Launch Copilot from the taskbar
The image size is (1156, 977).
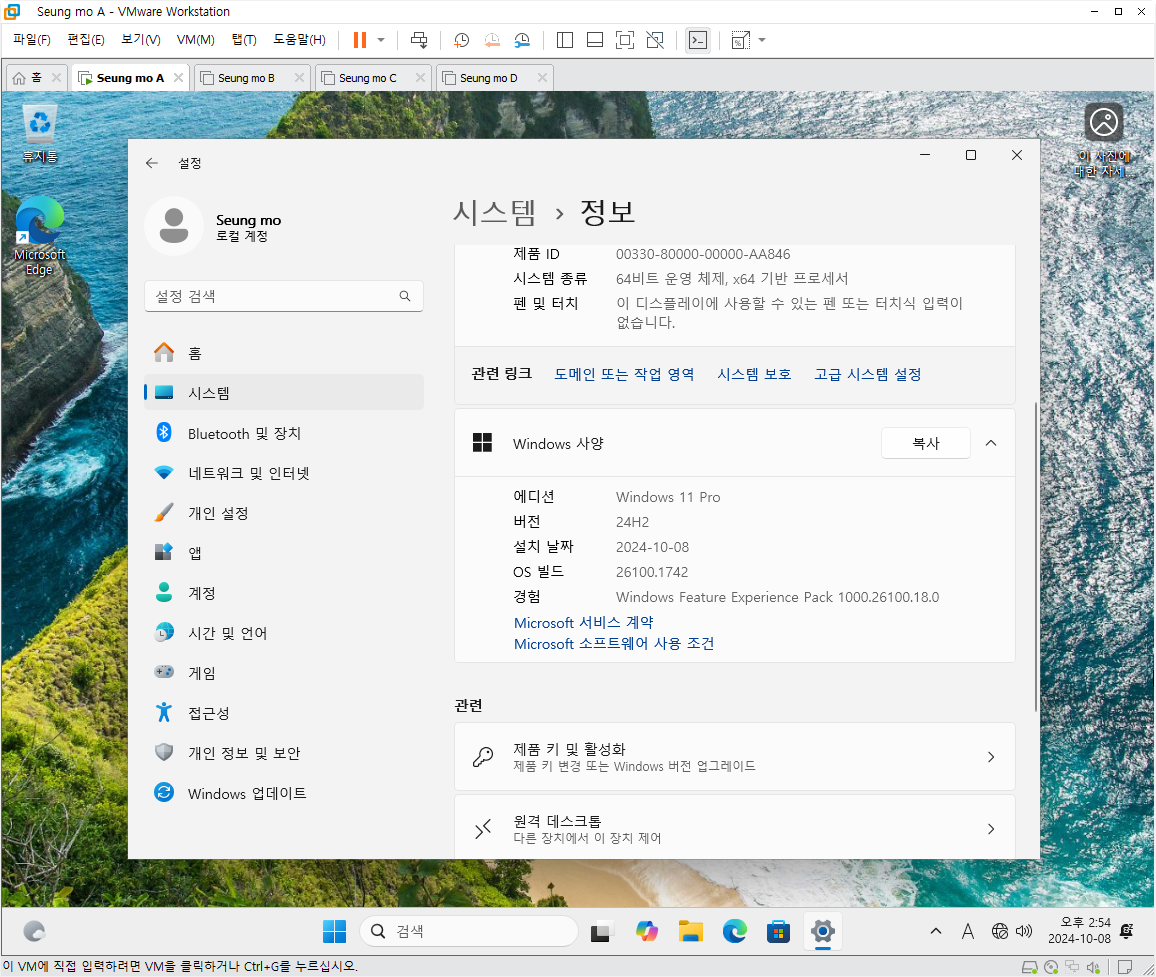pos(646,931)
